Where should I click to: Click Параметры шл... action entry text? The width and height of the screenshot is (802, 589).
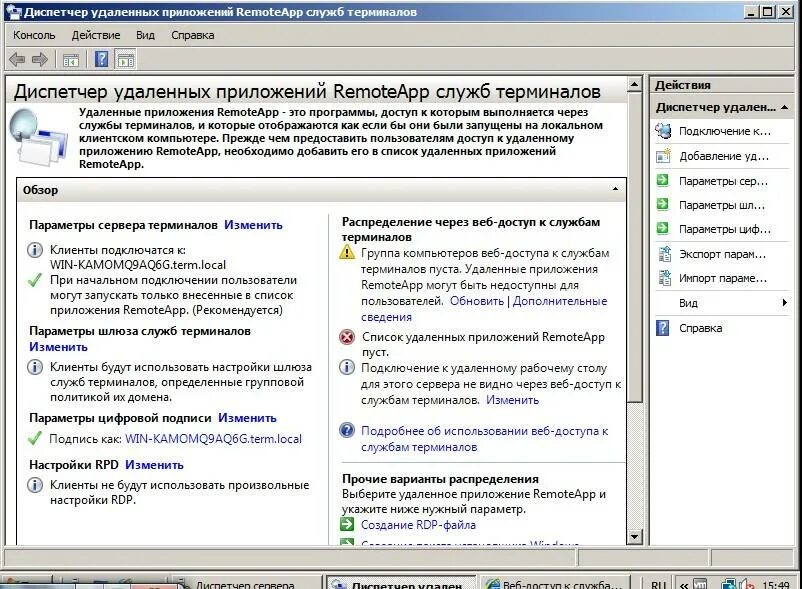(722, 205)
